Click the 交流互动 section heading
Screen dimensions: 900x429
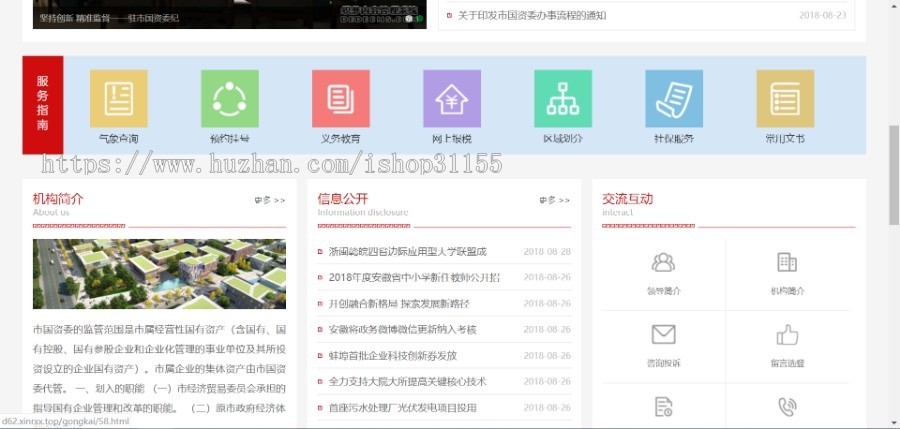[627, 199]
